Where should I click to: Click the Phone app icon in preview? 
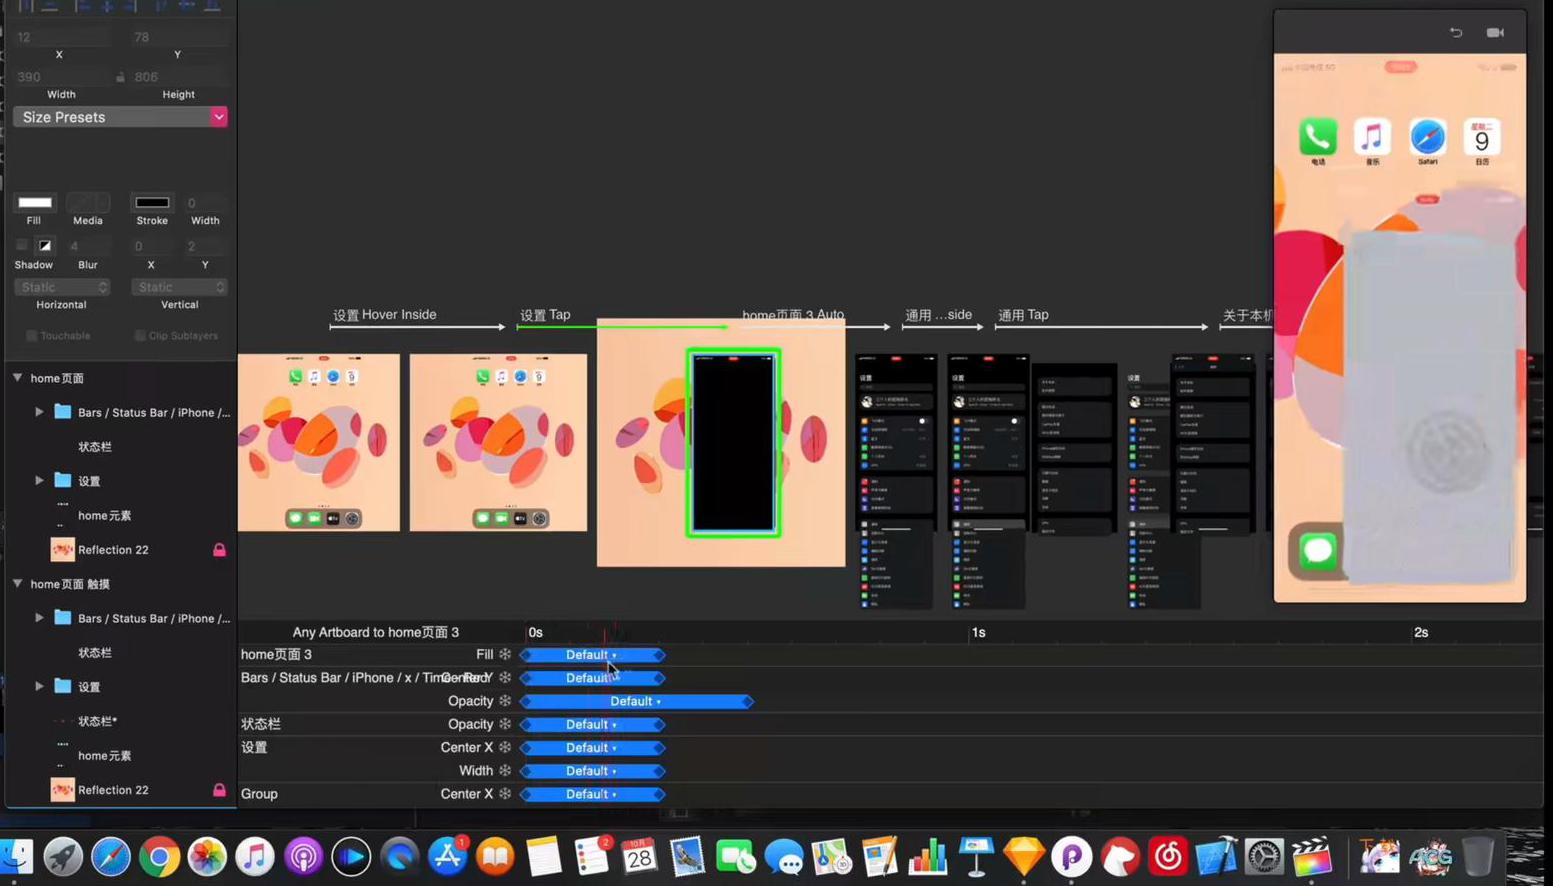pos(1318,137)
